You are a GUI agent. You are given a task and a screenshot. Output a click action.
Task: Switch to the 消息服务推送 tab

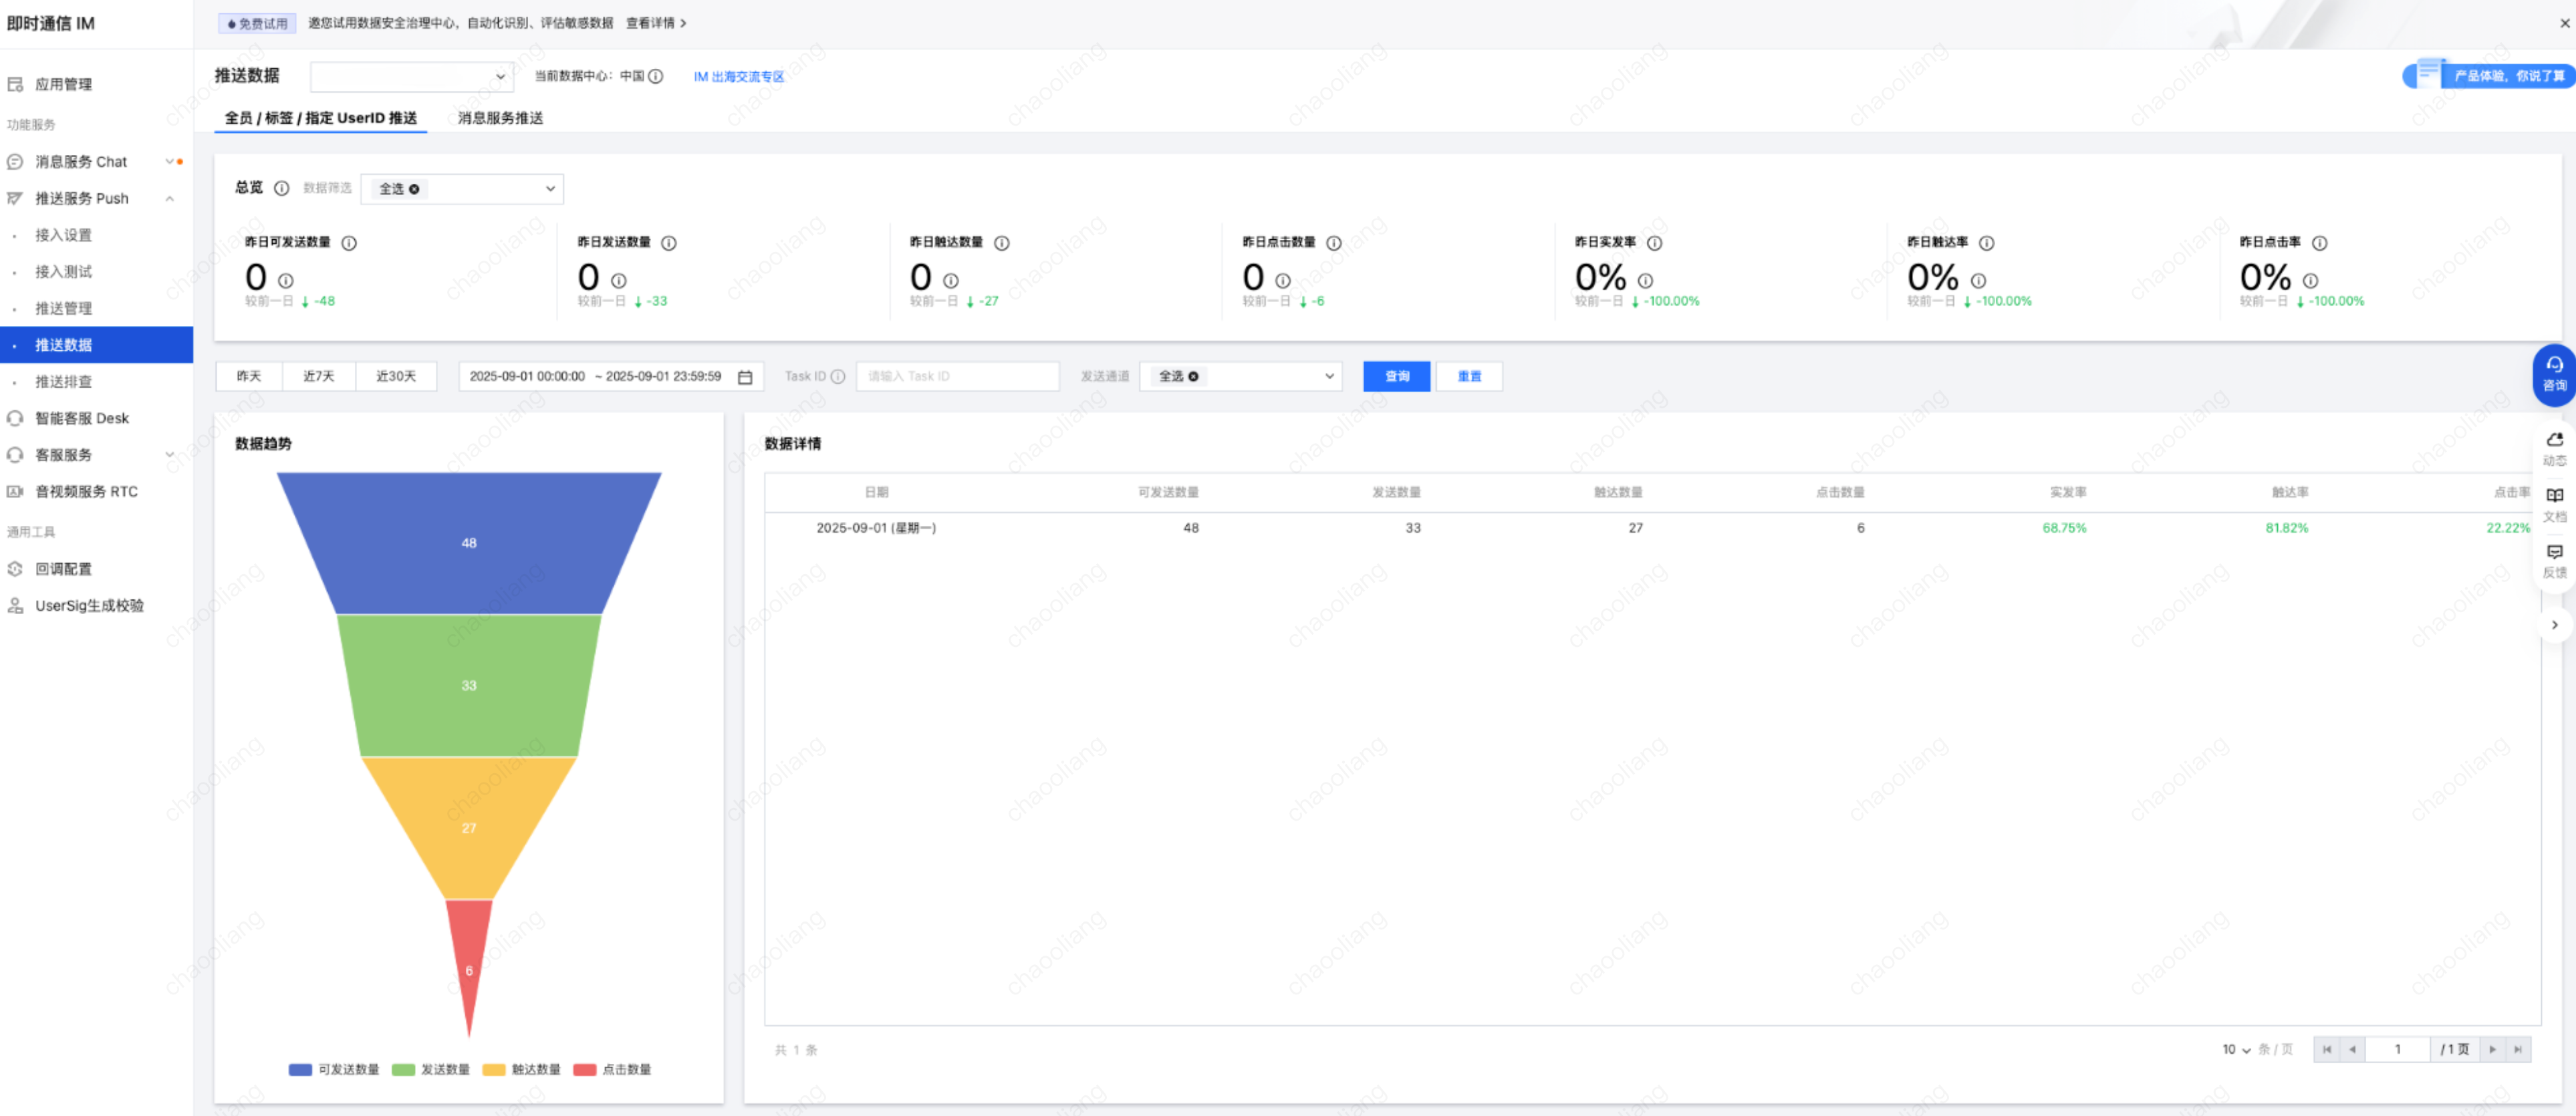tap(500, 118)
